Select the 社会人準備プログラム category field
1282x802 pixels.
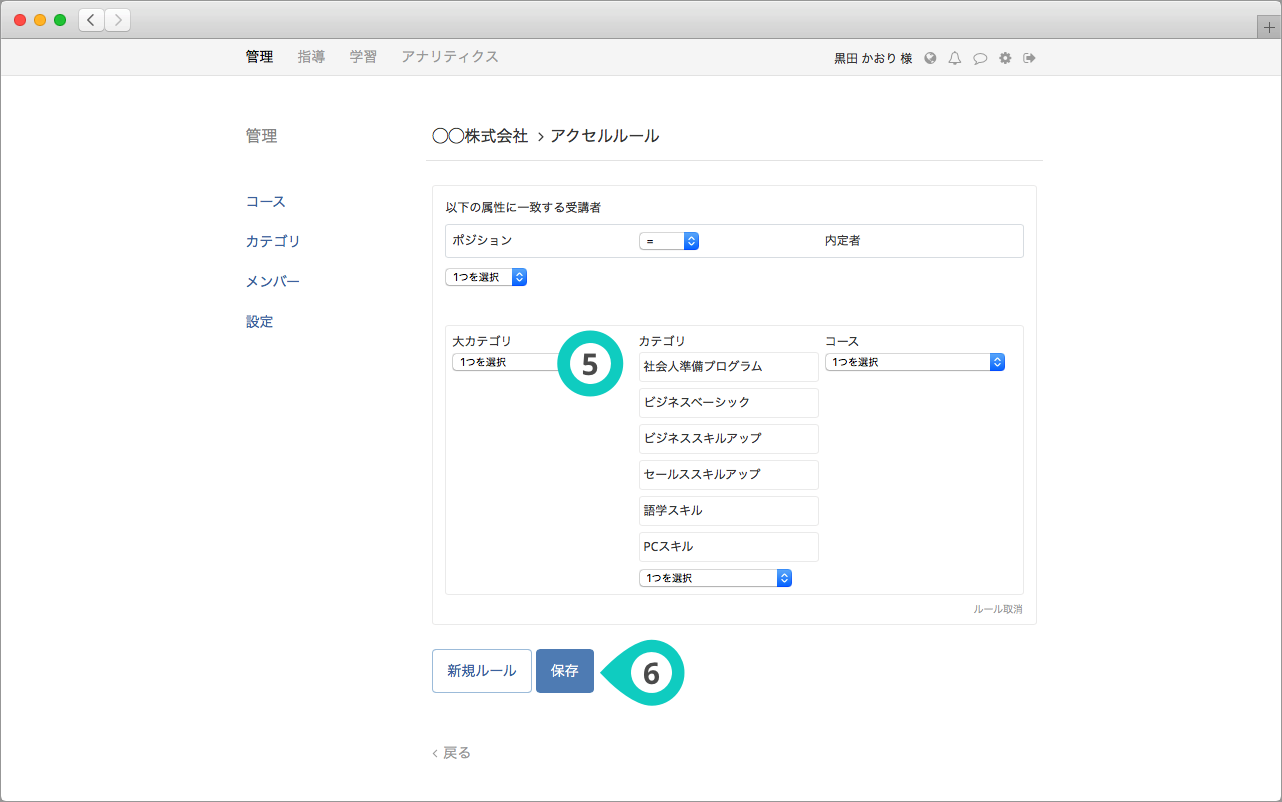point(728,367)
